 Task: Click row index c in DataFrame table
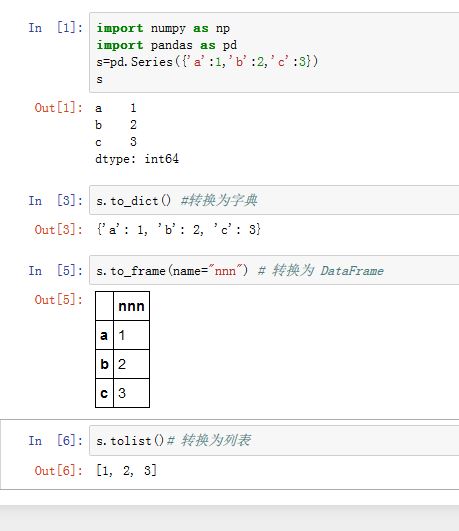104,393
